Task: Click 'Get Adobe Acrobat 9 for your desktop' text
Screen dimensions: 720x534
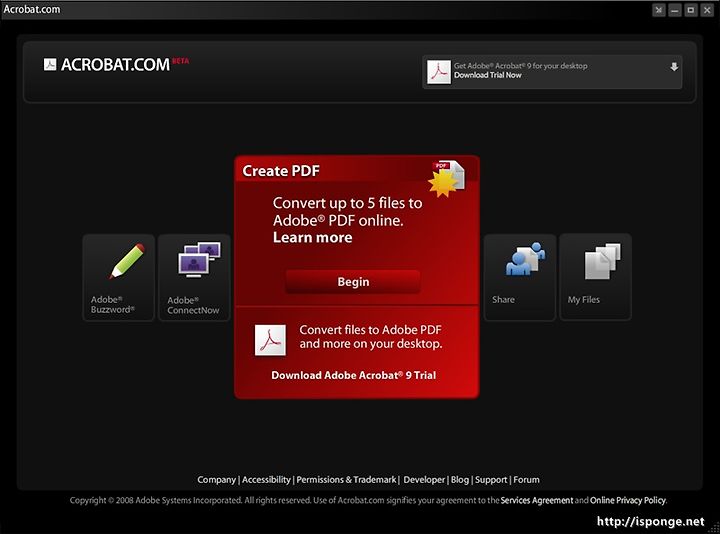Action: (x=521, y=66)
